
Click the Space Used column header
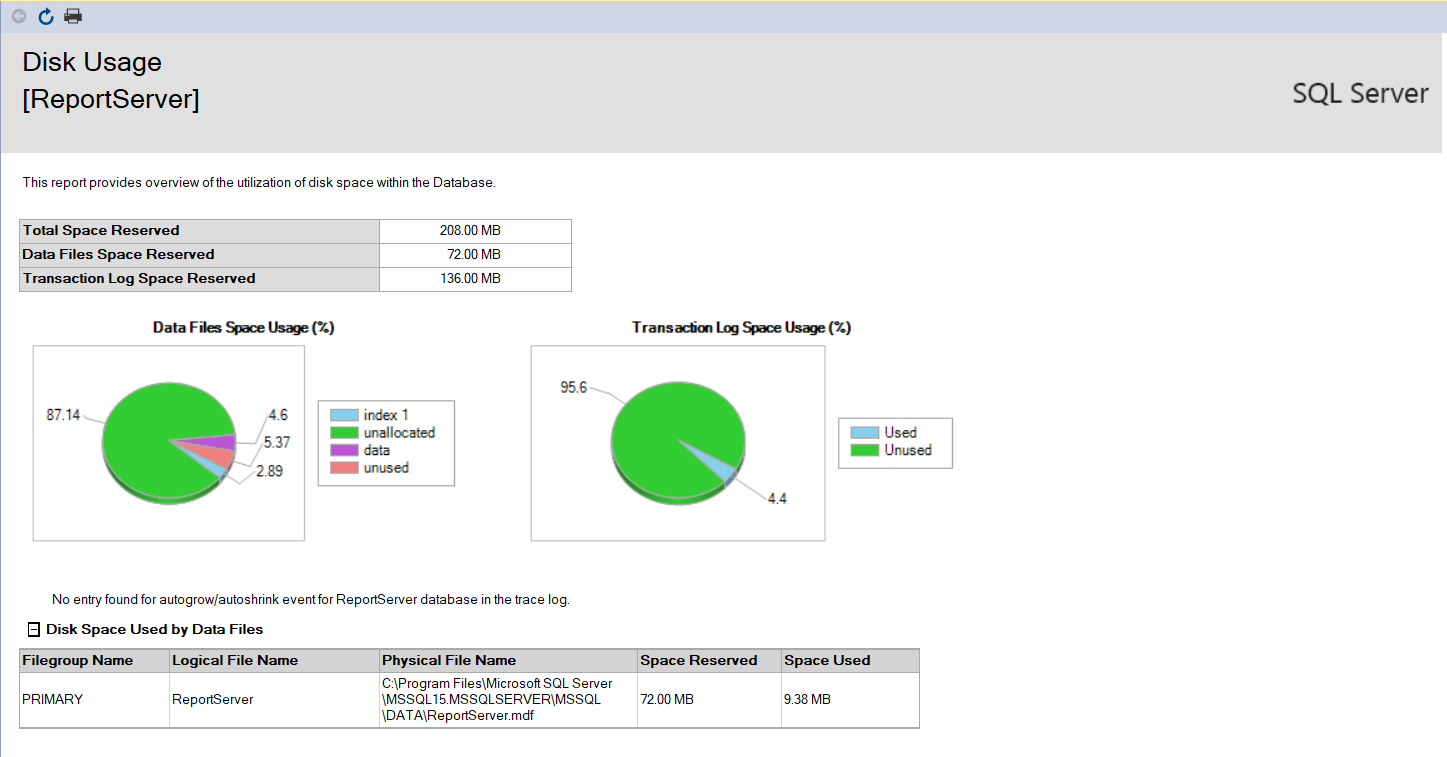click(x=850, y=660)
